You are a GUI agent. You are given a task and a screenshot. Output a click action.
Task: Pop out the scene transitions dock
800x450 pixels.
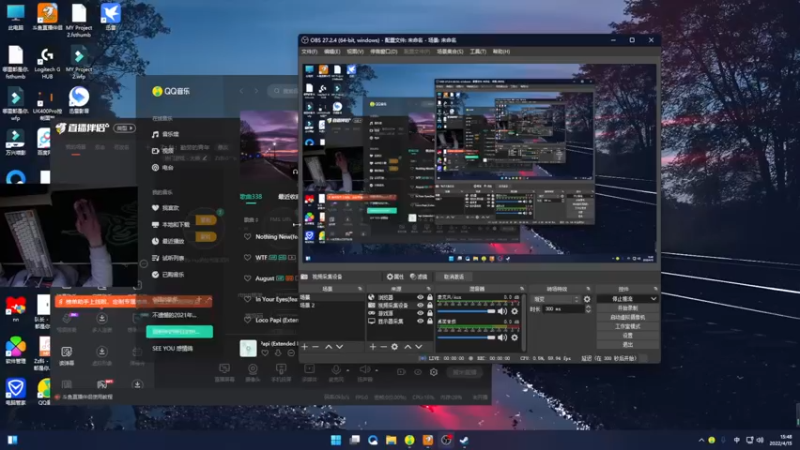click(x=588, y=289)
